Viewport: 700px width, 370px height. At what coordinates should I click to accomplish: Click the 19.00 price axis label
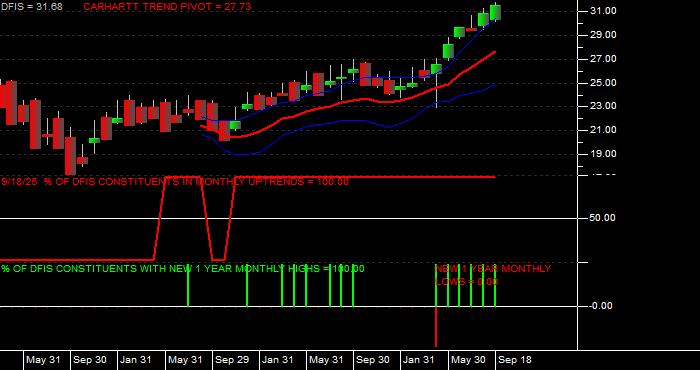click(x=604, y=154)
